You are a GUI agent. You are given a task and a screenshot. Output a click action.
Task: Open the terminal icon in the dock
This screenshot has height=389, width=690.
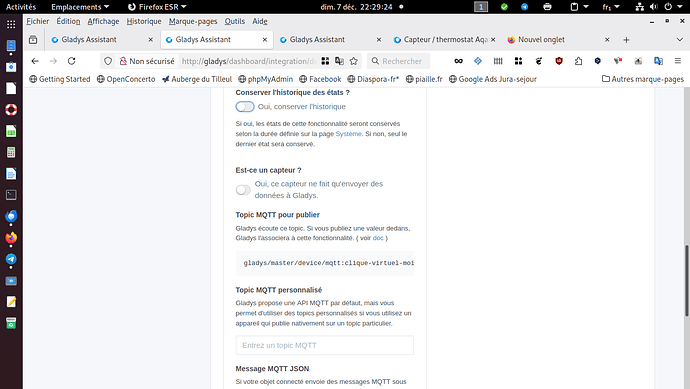coord(11,195)
